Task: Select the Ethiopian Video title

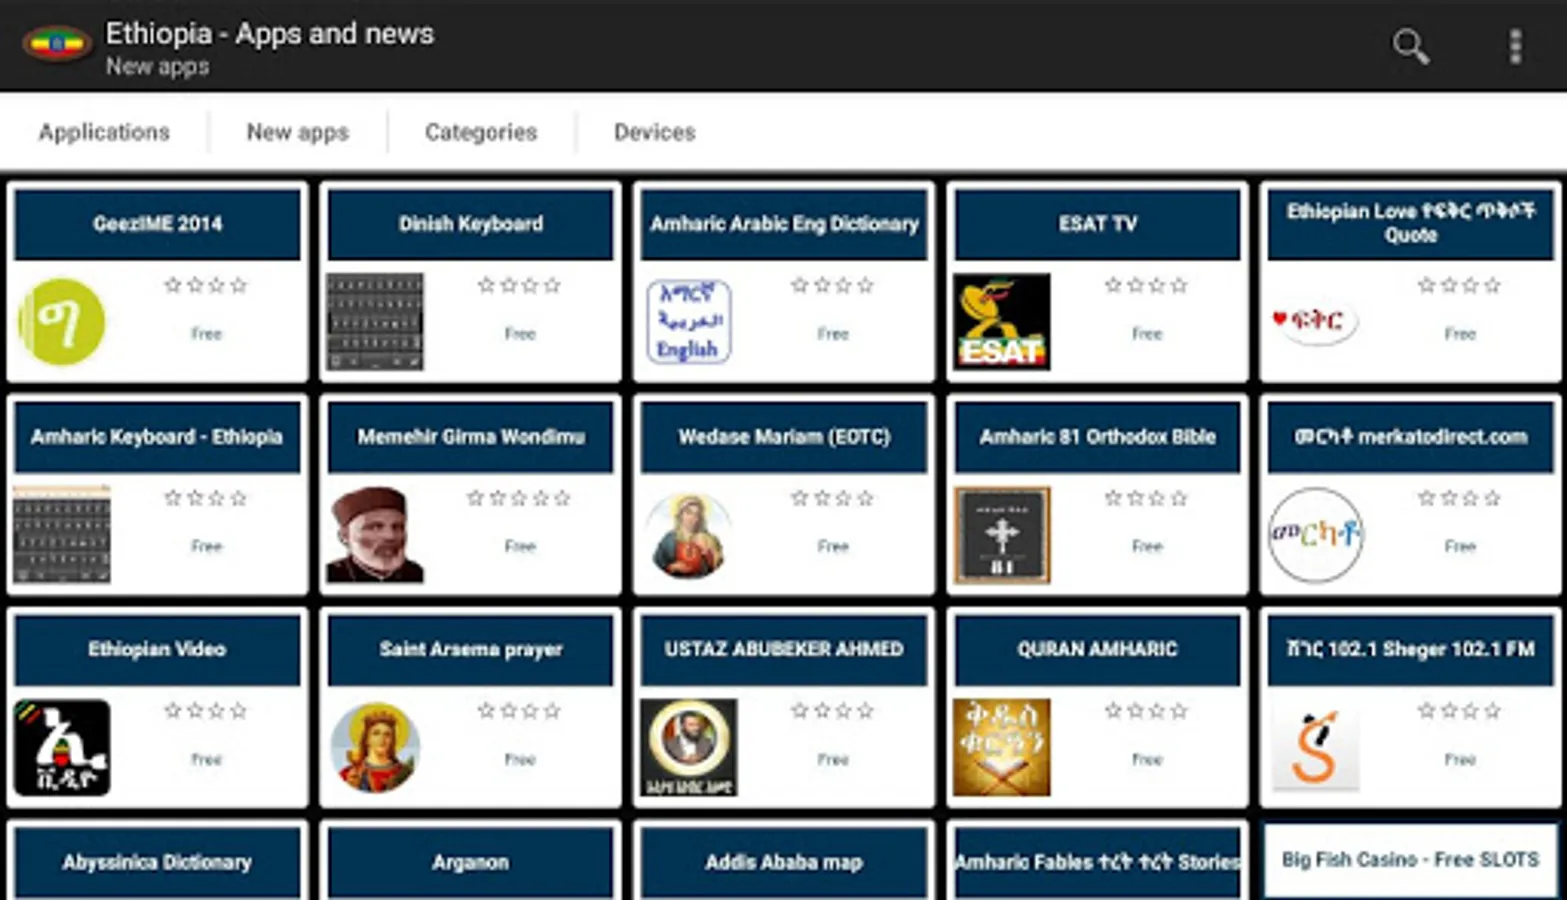Action: click(x=157, y=650)
